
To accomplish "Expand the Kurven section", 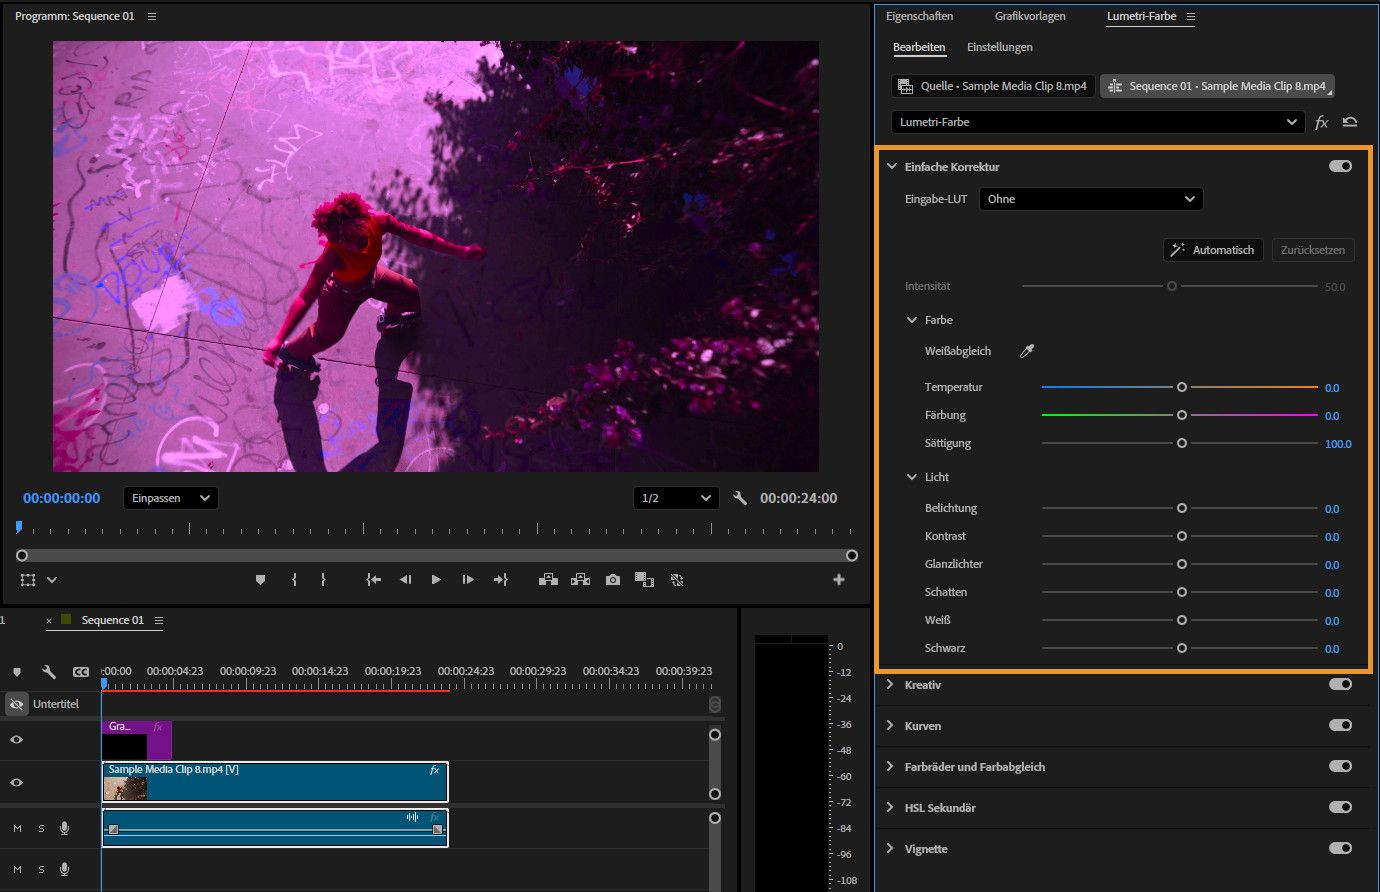I will point(890,726).
